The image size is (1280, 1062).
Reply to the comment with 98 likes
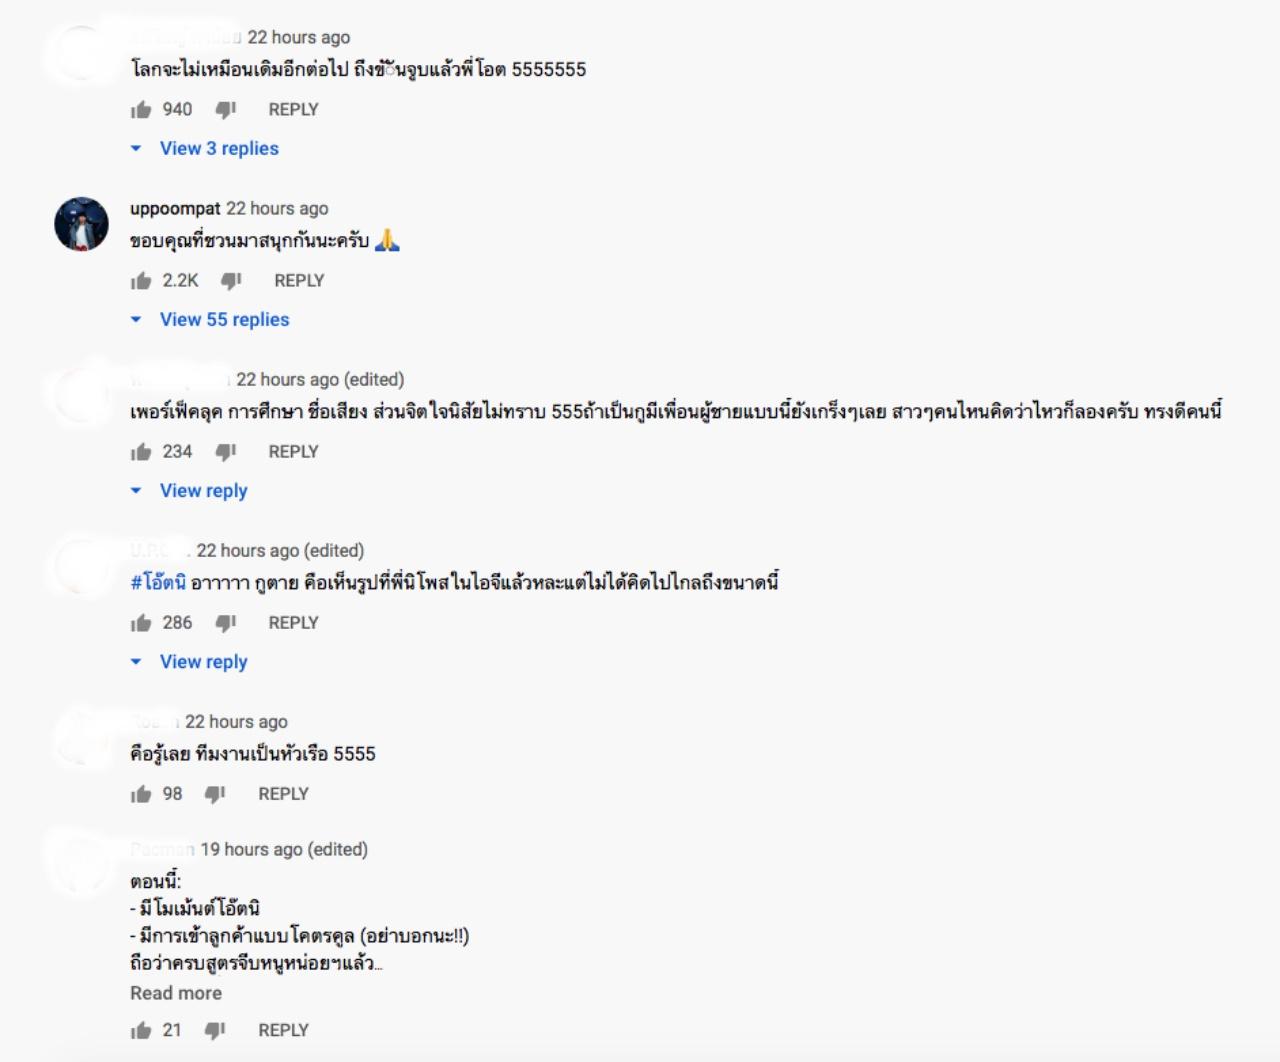tap(283, 794)
